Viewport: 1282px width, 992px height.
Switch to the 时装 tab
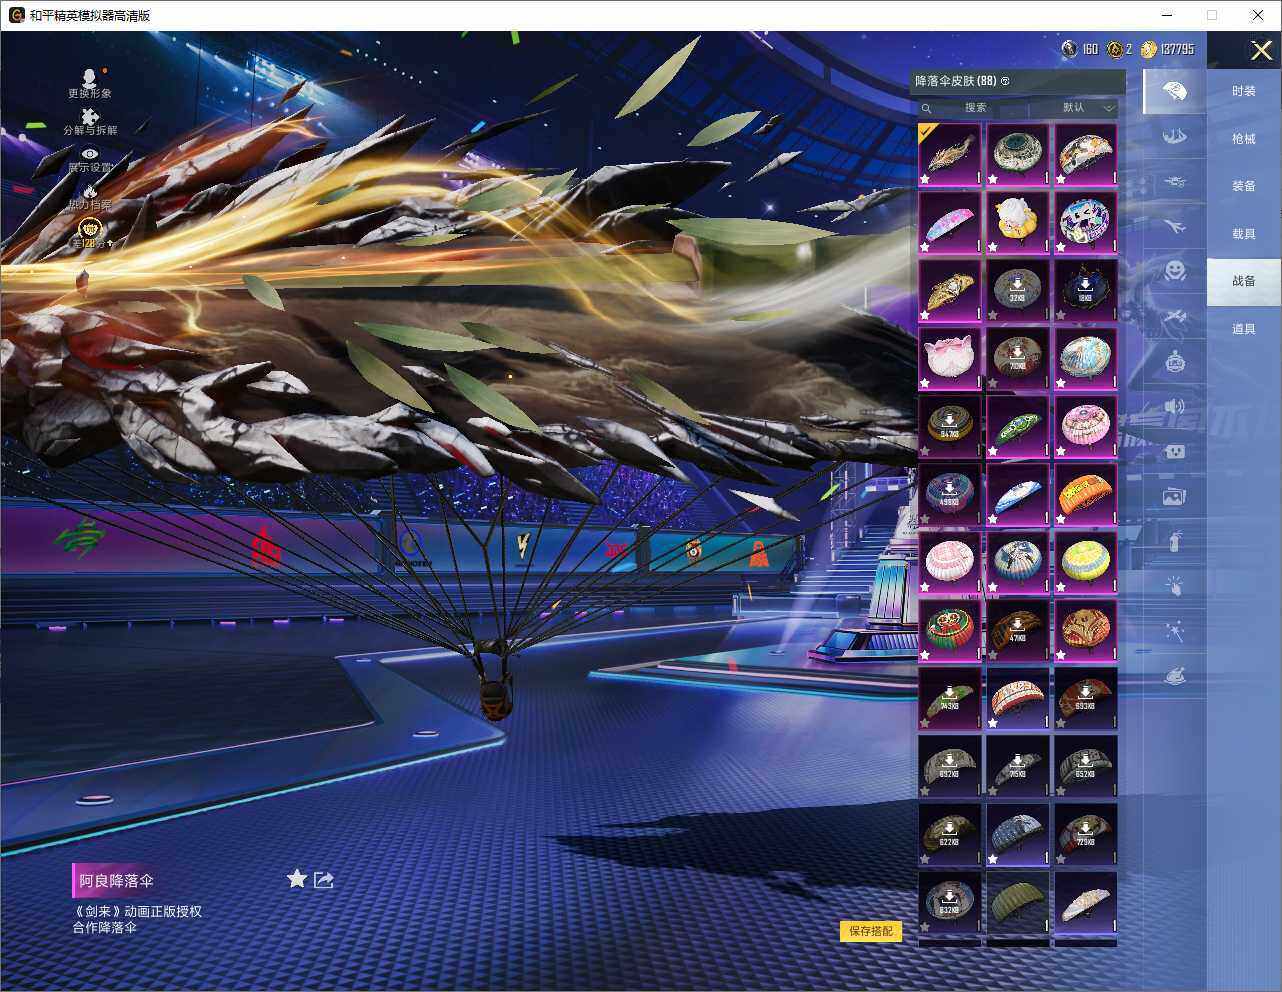click(x=1243, y=91)
